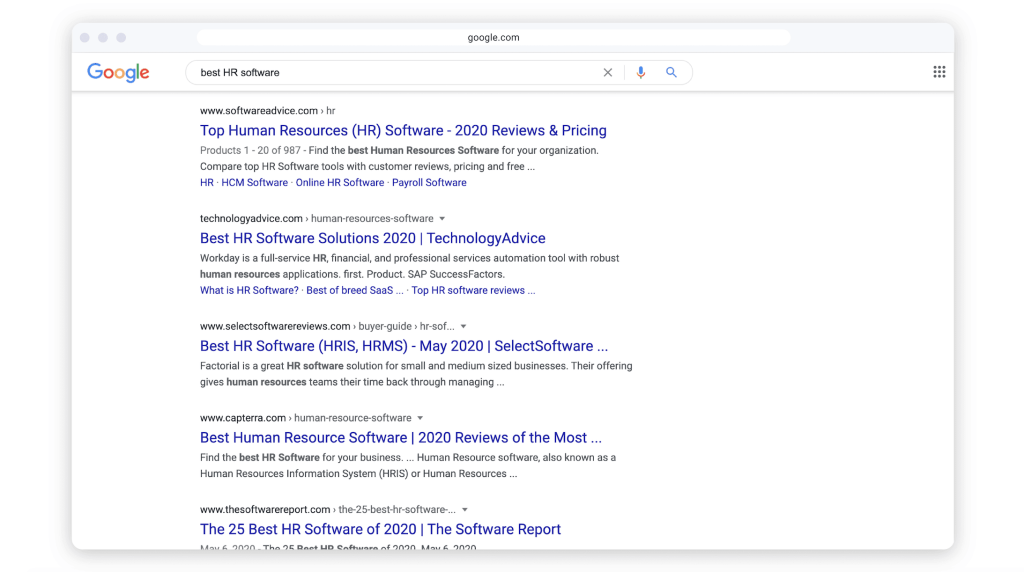This screenshot has height=572, width=1024.
Task: Expand the dropdown arrow next to selectsoftwarereviews.com URL
Action: [463, 326]
